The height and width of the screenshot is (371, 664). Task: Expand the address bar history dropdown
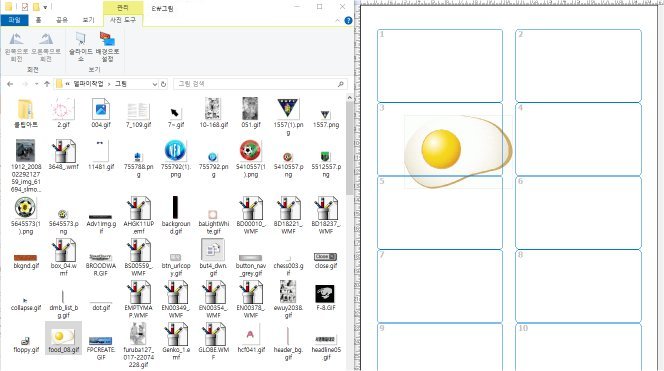tap(155, 84)
